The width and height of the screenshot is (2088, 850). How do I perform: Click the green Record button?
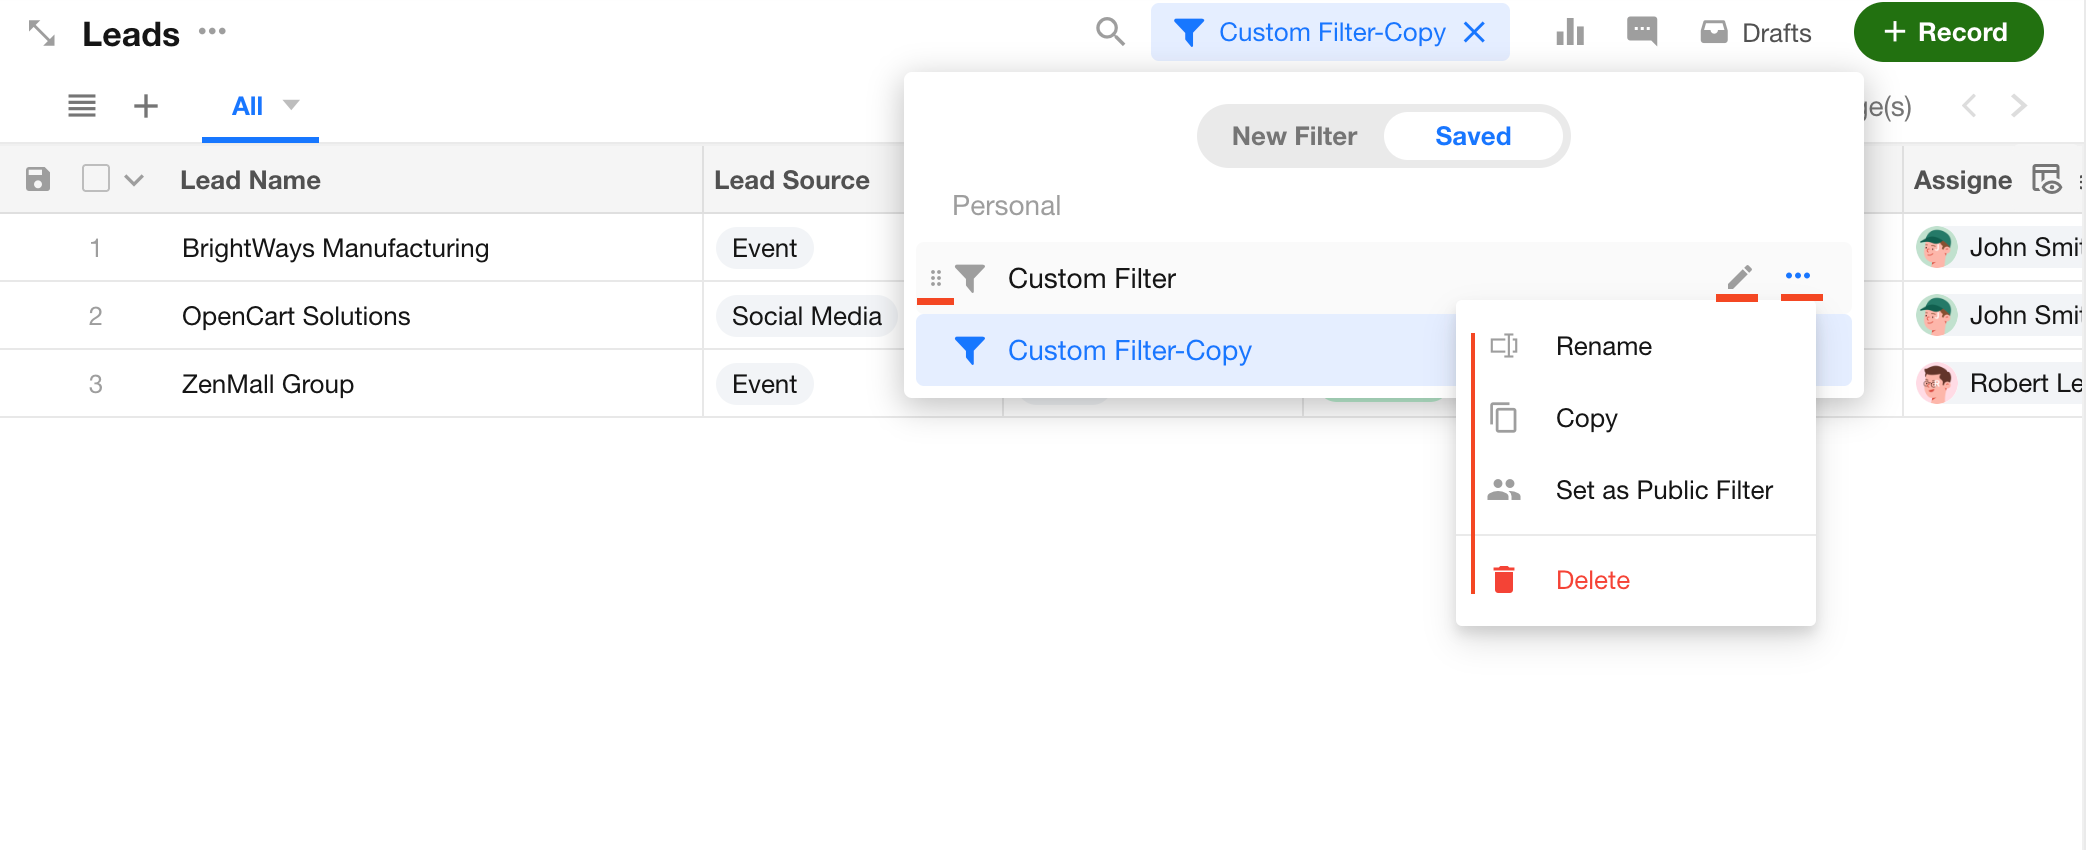[1947, 32]
